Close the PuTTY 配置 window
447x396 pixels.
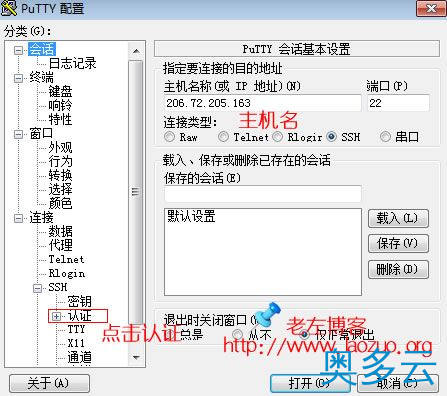[x=431, y=8]
